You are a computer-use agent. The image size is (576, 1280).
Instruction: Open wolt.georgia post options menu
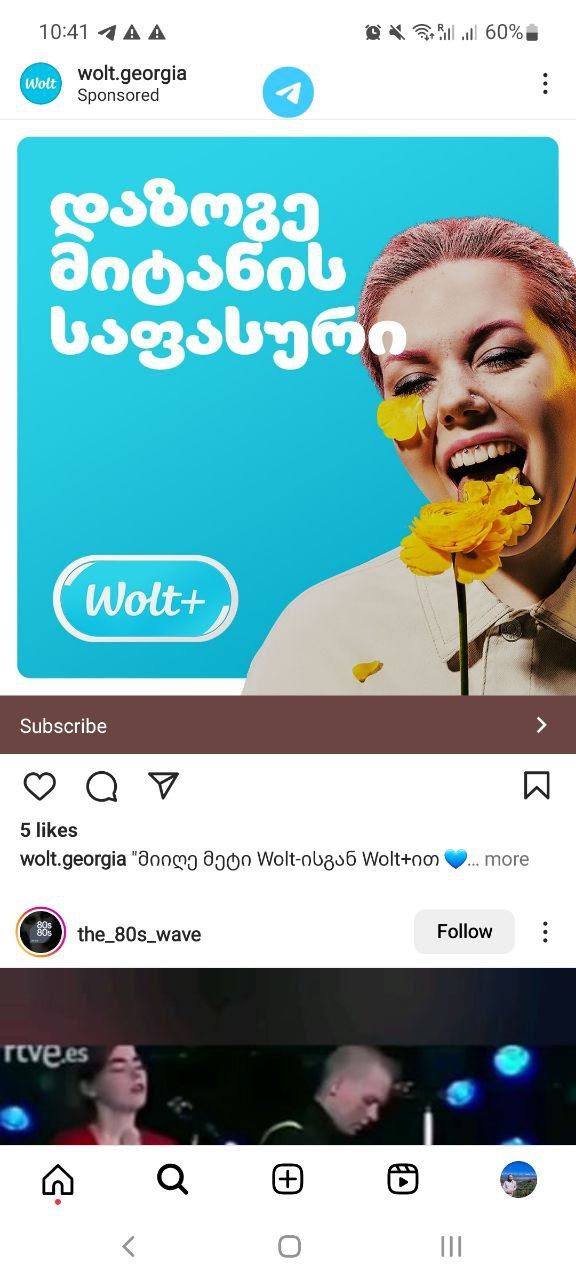(x=545, y=84)
